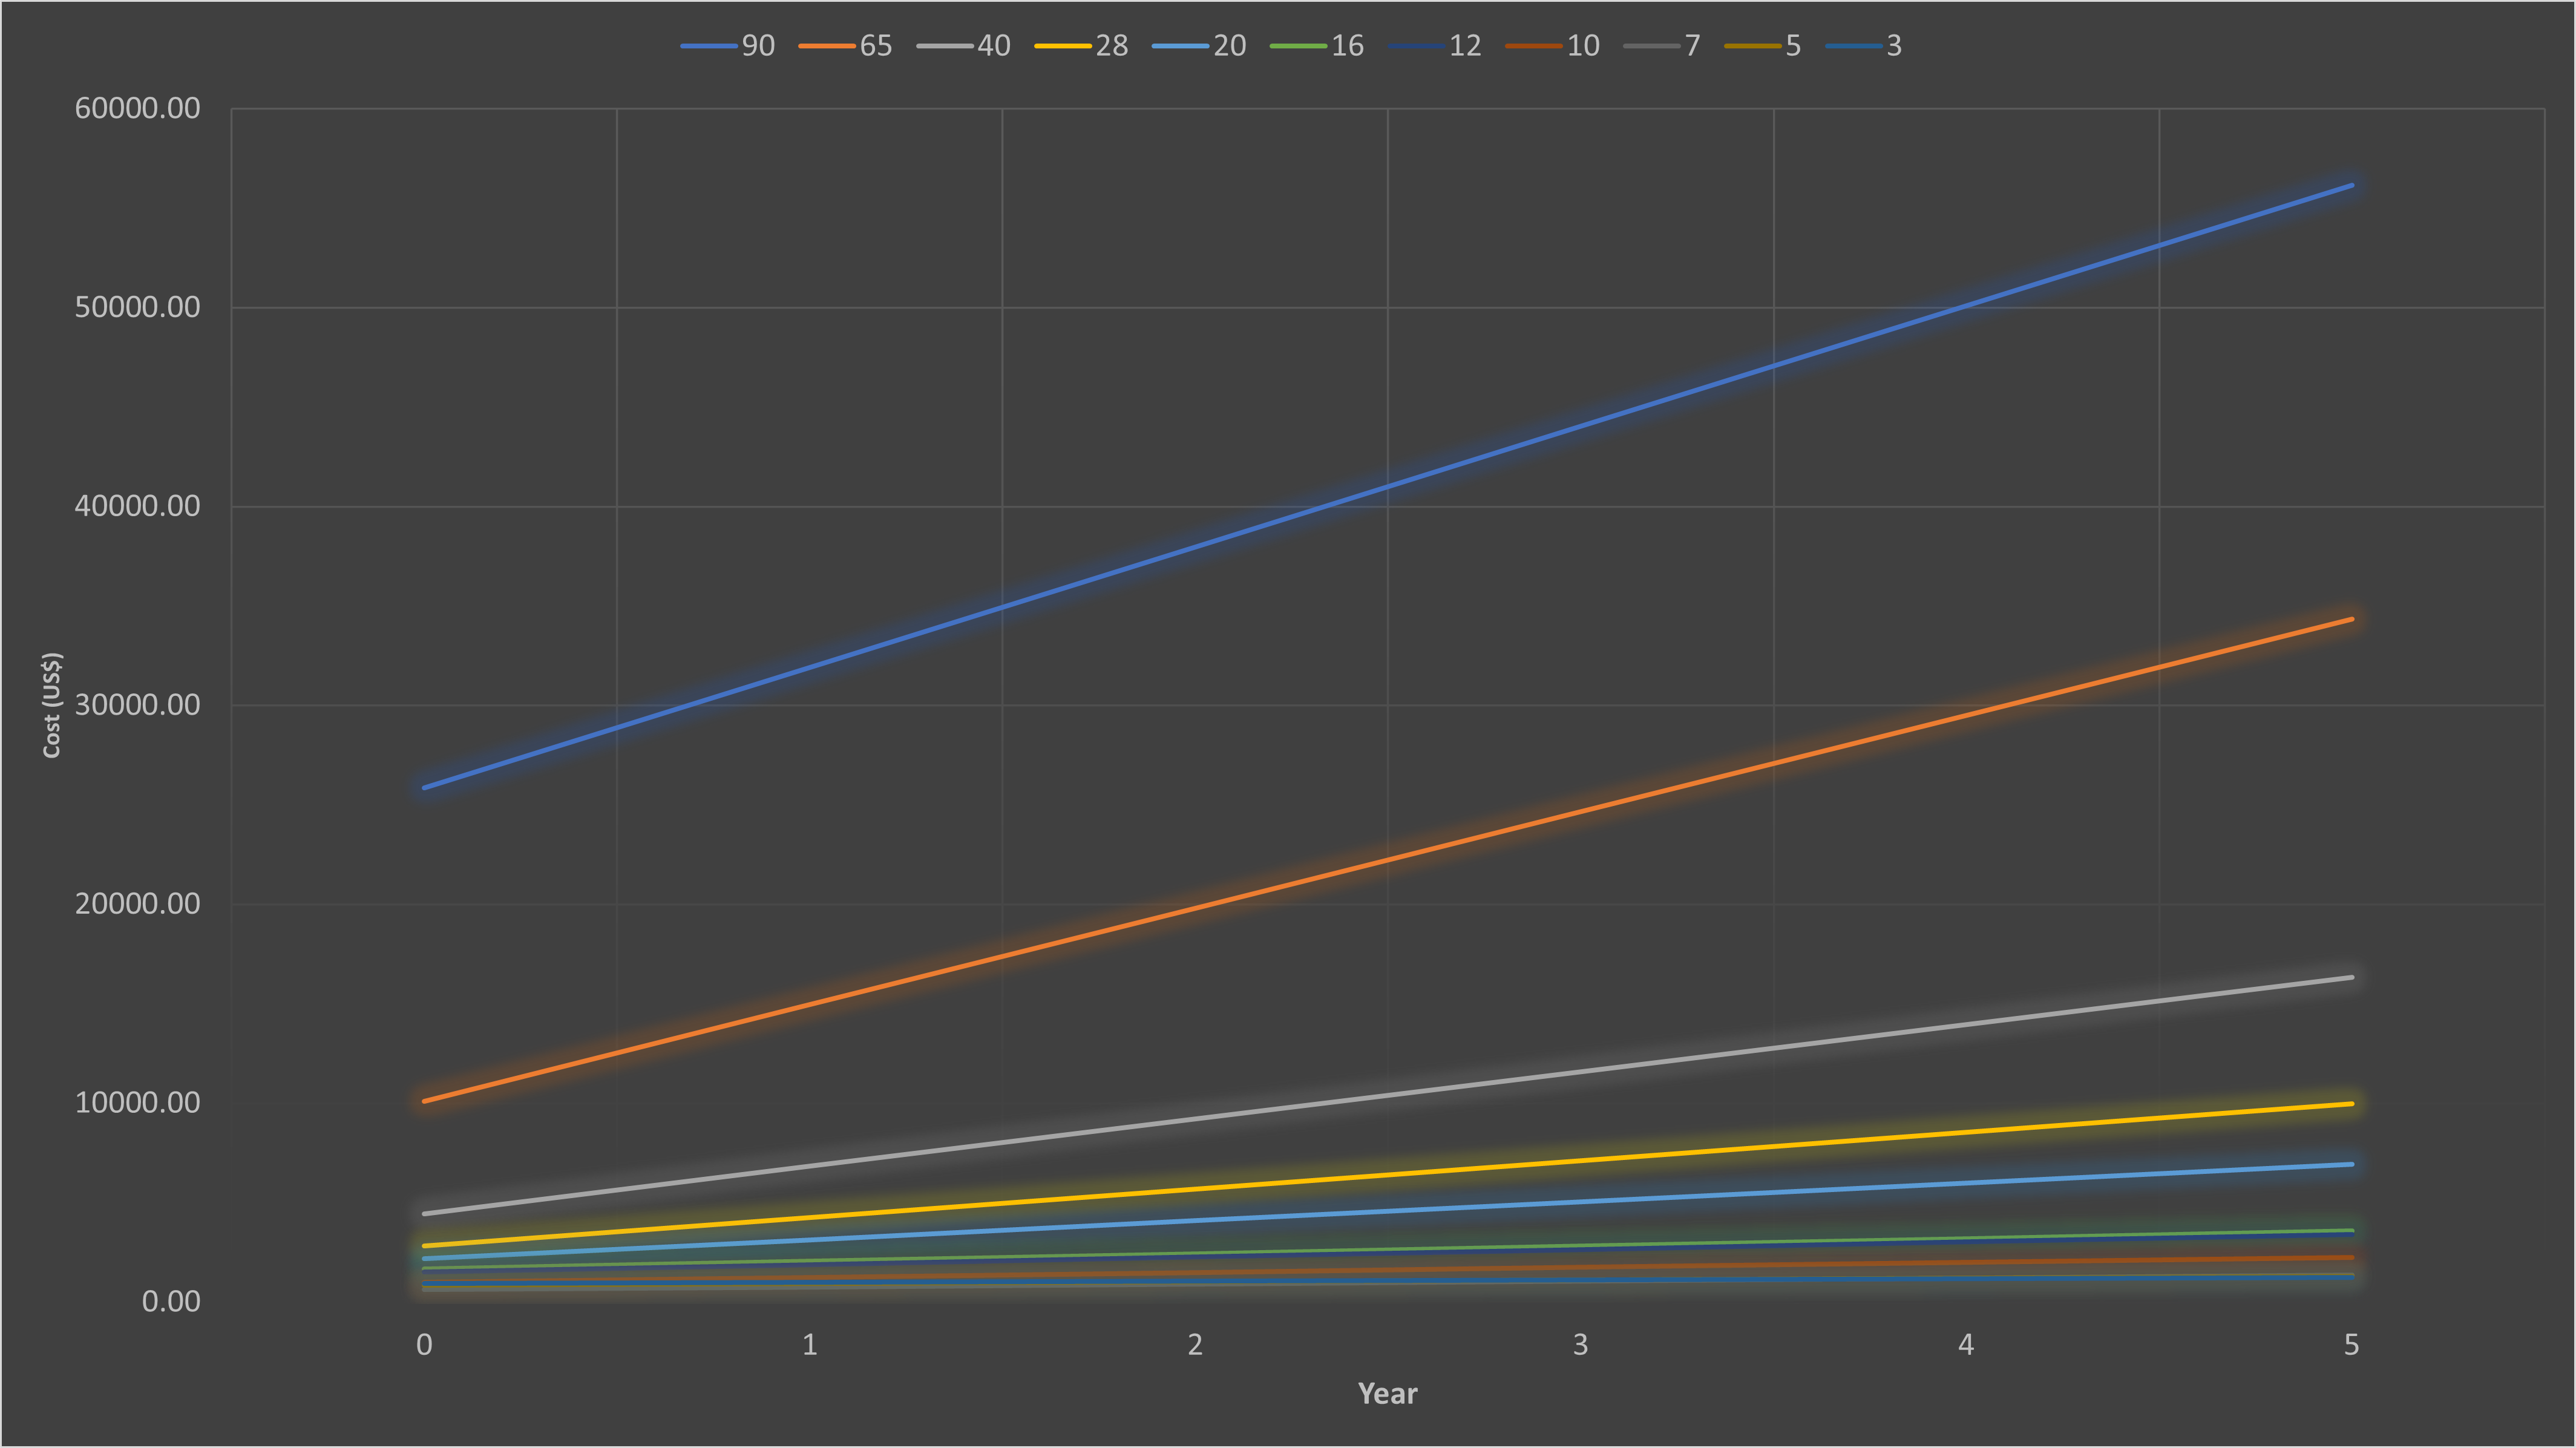Select start point of orange line
This screenshot has height=1448, width=2576.
tap(425, 1101)
